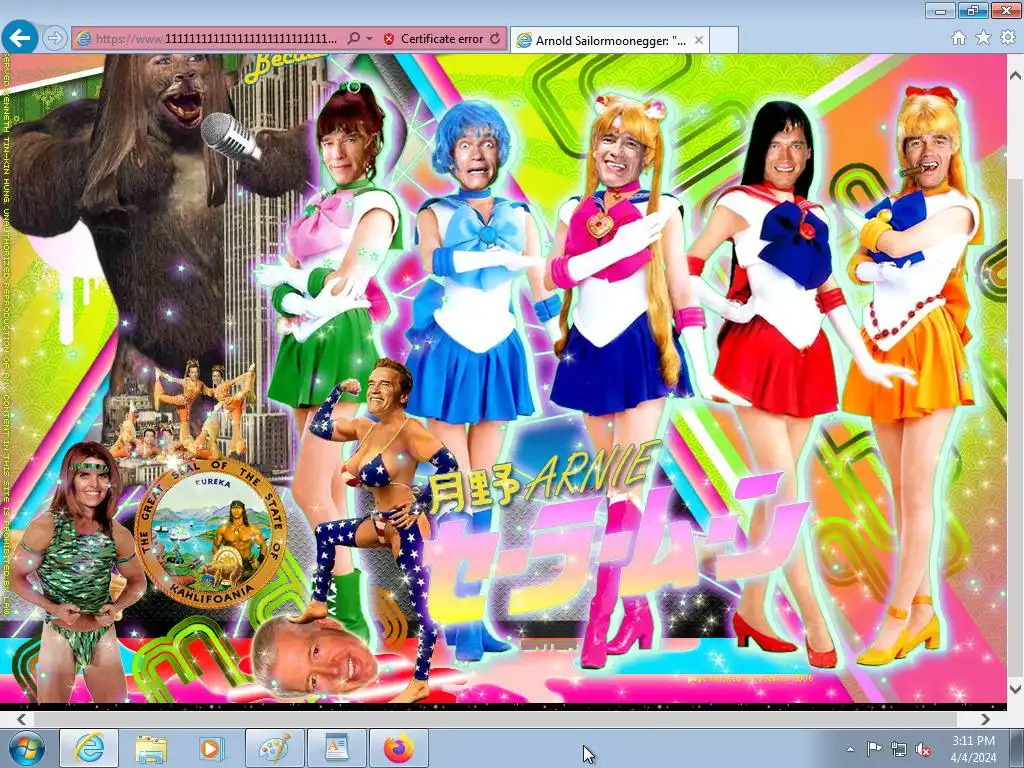Open WordPad document icon on taskbar

[x=336, y=748]
